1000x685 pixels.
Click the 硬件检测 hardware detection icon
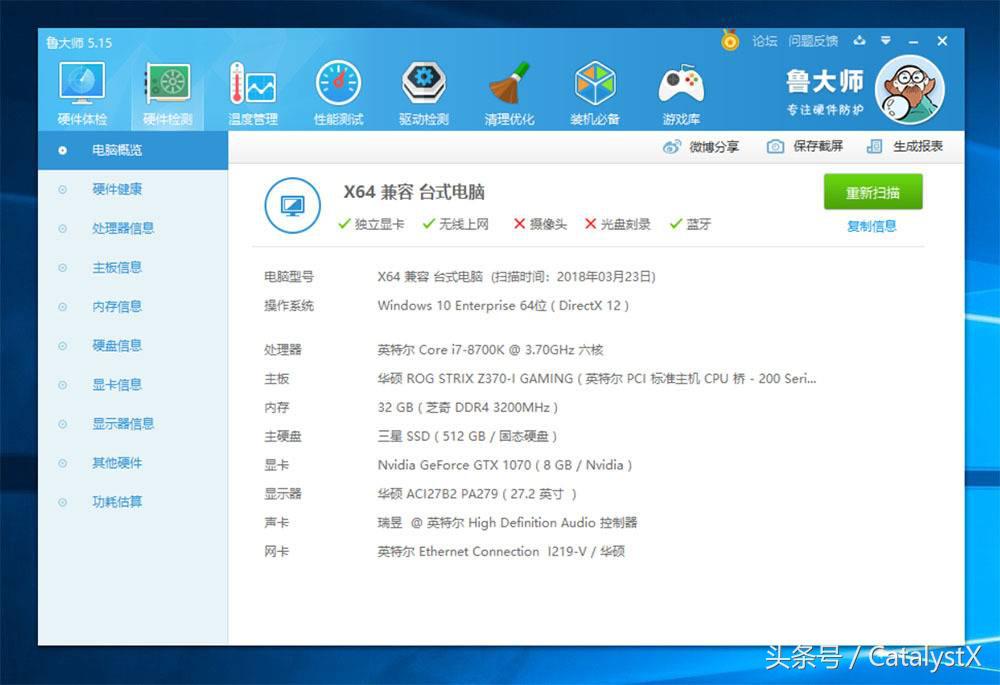coord(167,85)
